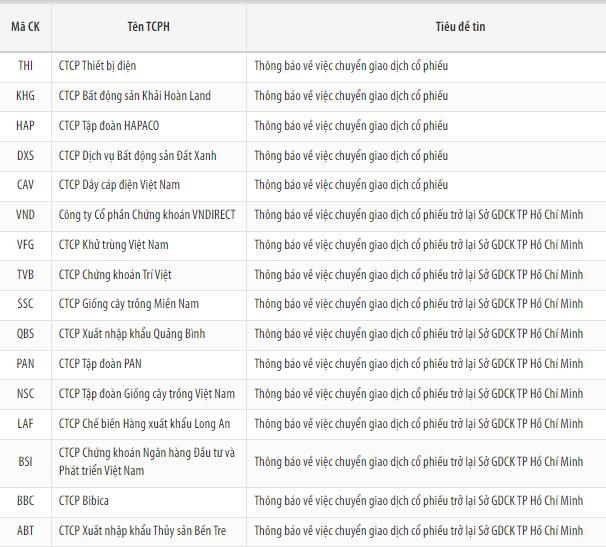Screen dimensions: 606x547
Task: Click the Tên TCPH column header
Action: pyautogui.click(x=149, y=27)
